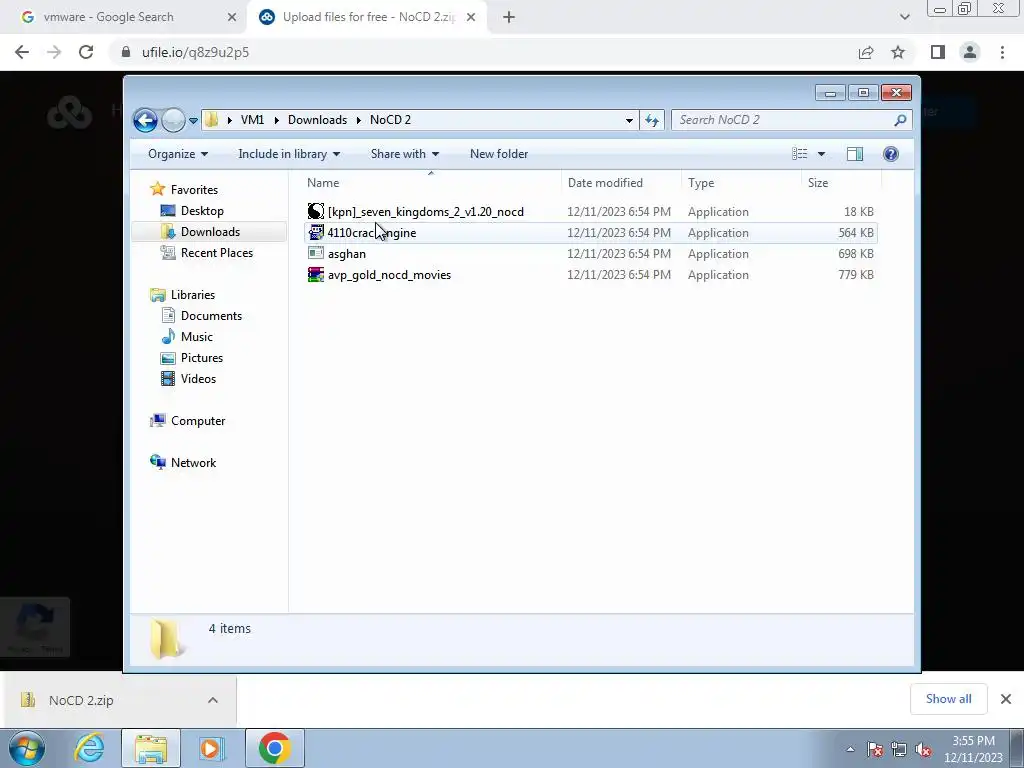Click the seven_kingdoms file icon
Screen dimensions: 1024x768
tap(315, 211)
